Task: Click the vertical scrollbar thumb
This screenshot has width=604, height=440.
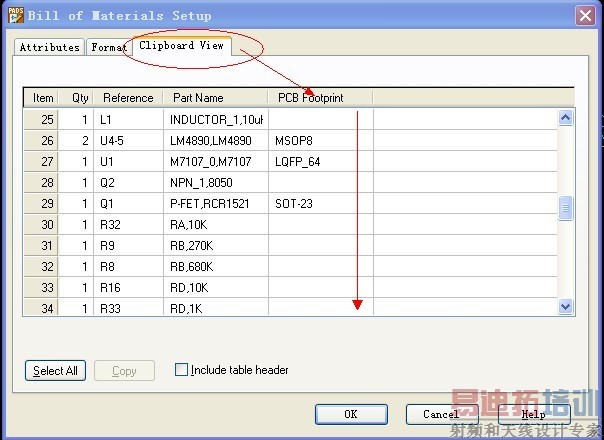Action: coord(565,208)
